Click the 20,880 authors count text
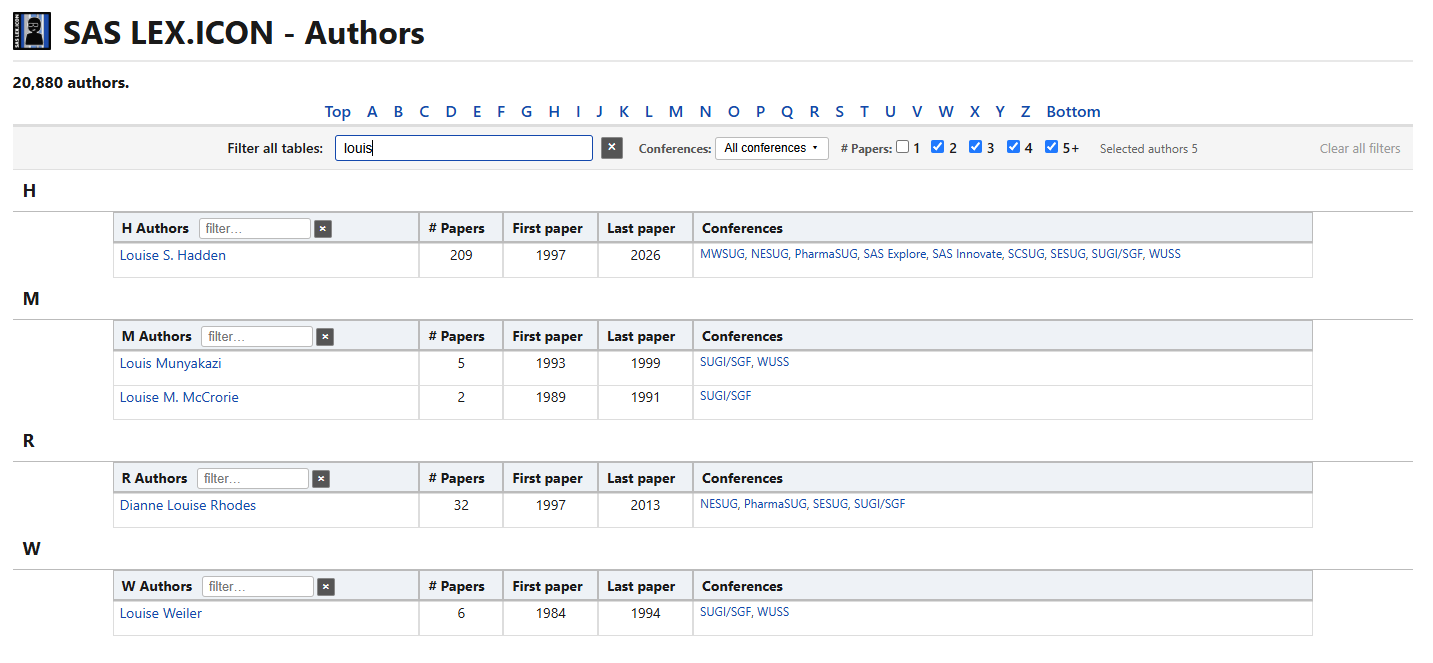This screenshot has height=663, width=1433. [71, 83]
